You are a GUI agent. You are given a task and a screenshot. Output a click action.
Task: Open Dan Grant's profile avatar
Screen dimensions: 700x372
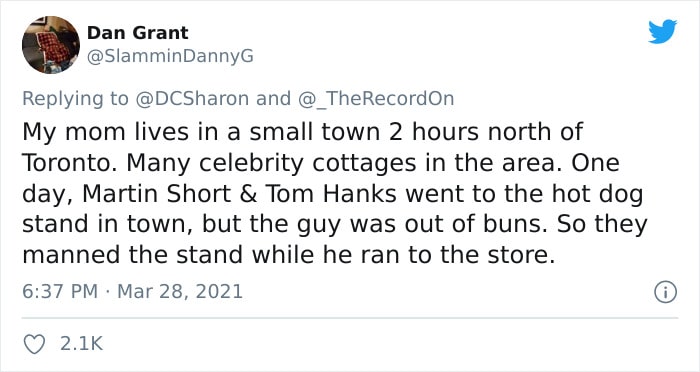(x=51, y=45)
